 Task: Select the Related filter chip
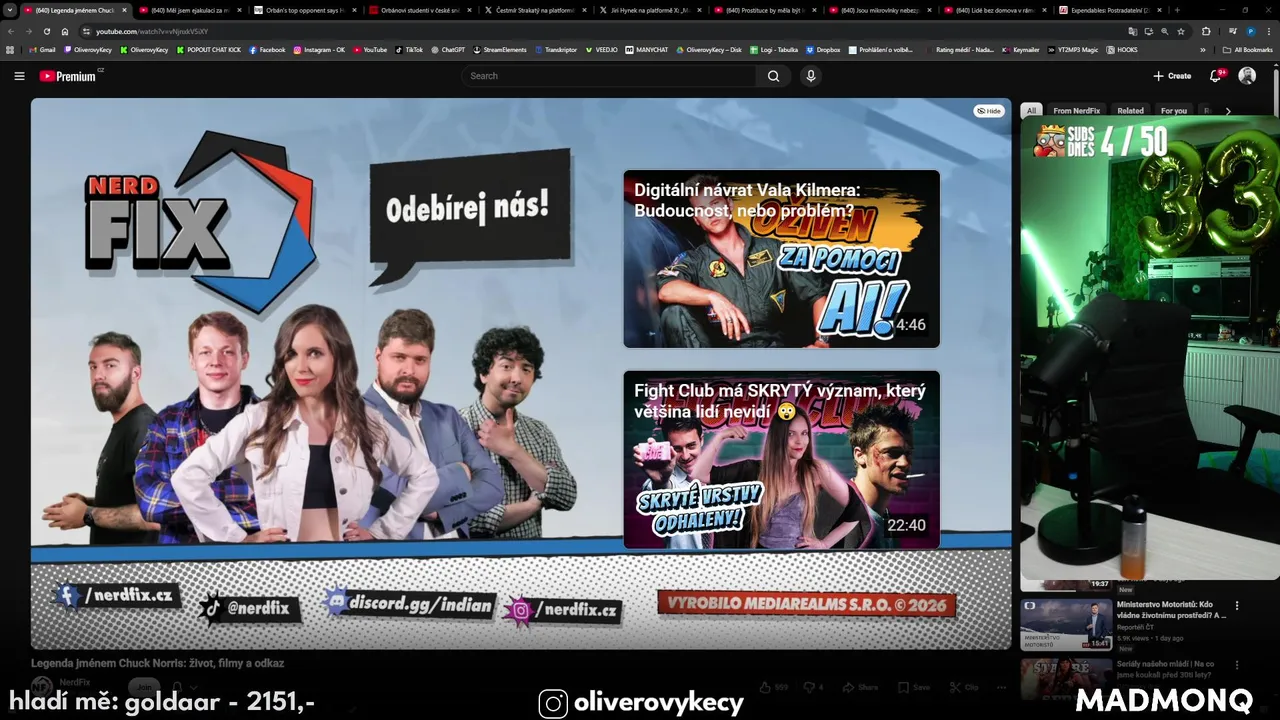1131,111
